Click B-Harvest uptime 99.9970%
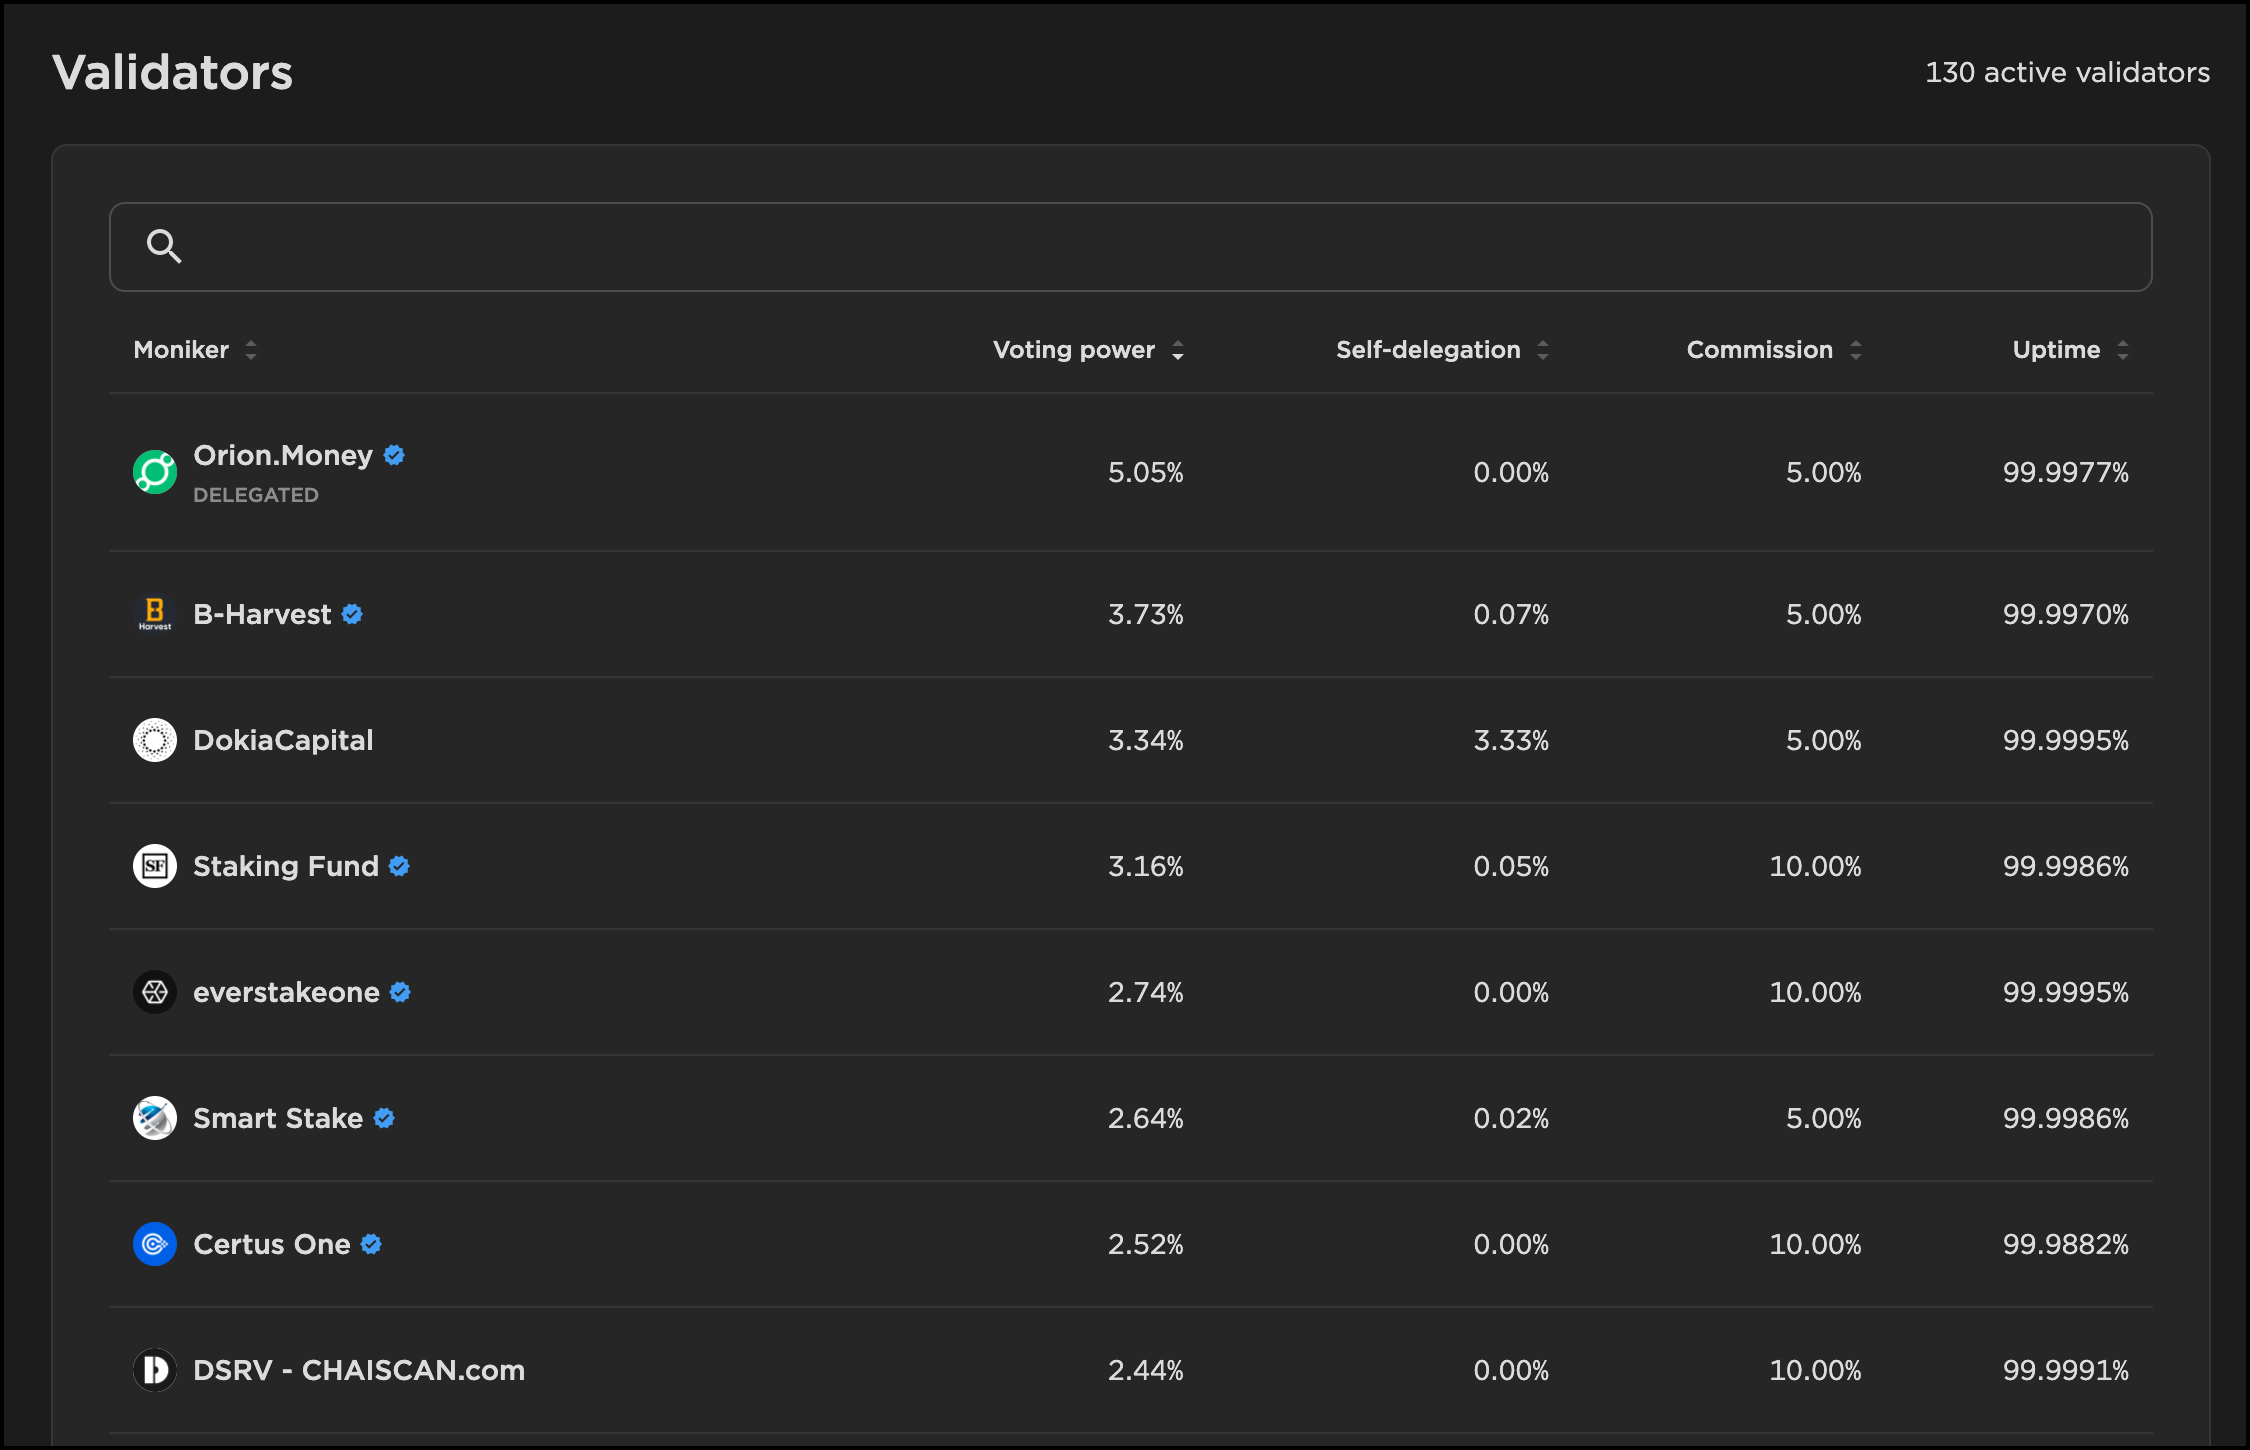 2066,614
